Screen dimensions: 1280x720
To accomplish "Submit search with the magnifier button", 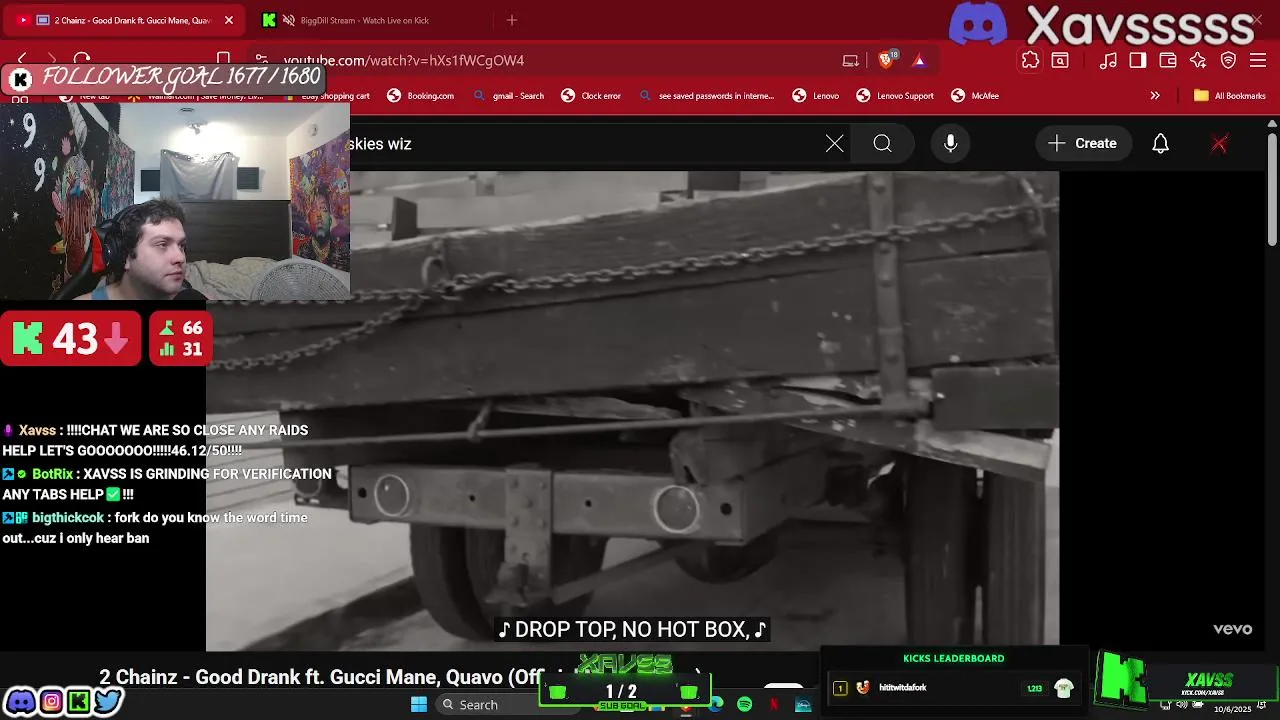I will click(882, 144).
